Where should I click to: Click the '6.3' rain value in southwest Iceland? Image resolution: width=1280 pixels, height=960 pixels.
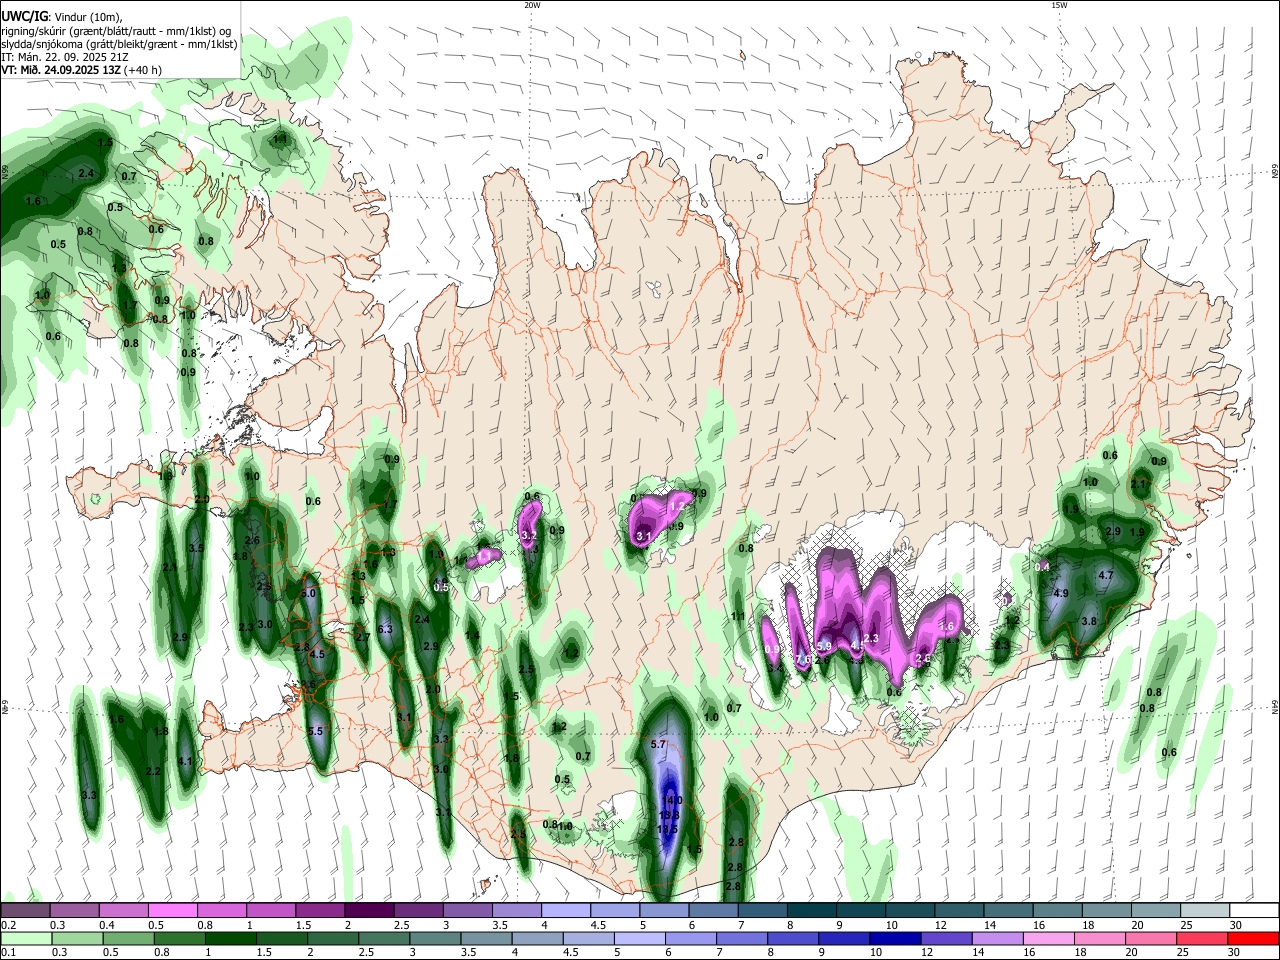(386, 628)
